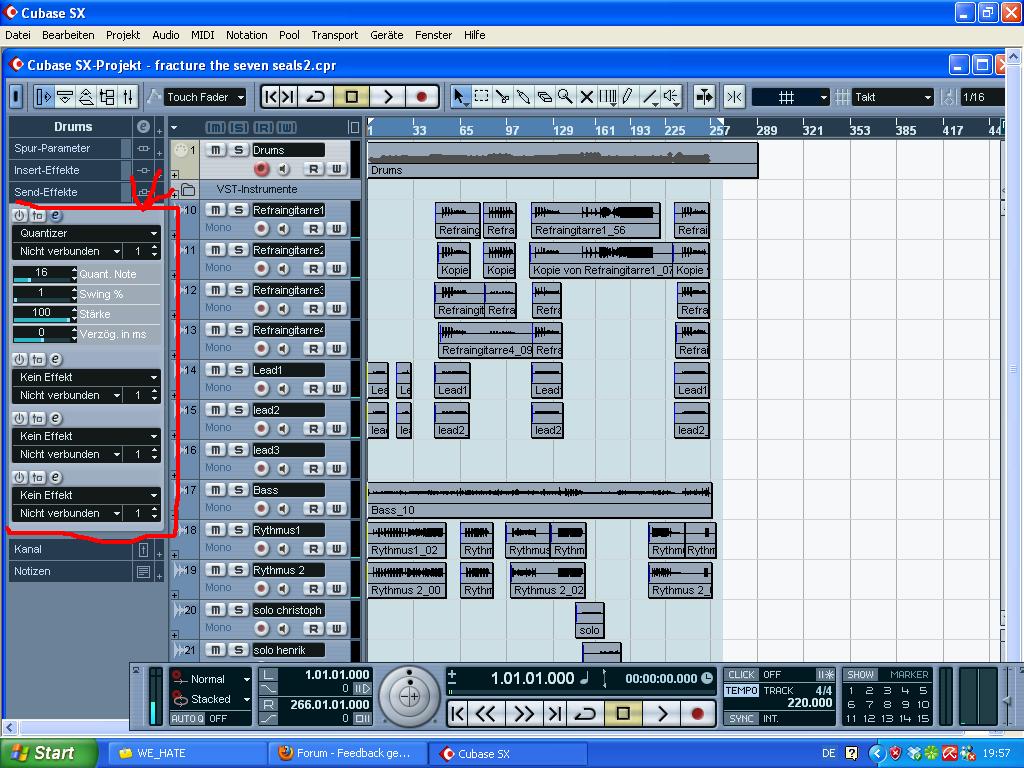
Task: Select the eraser tool
Action: tap(544, 97)
